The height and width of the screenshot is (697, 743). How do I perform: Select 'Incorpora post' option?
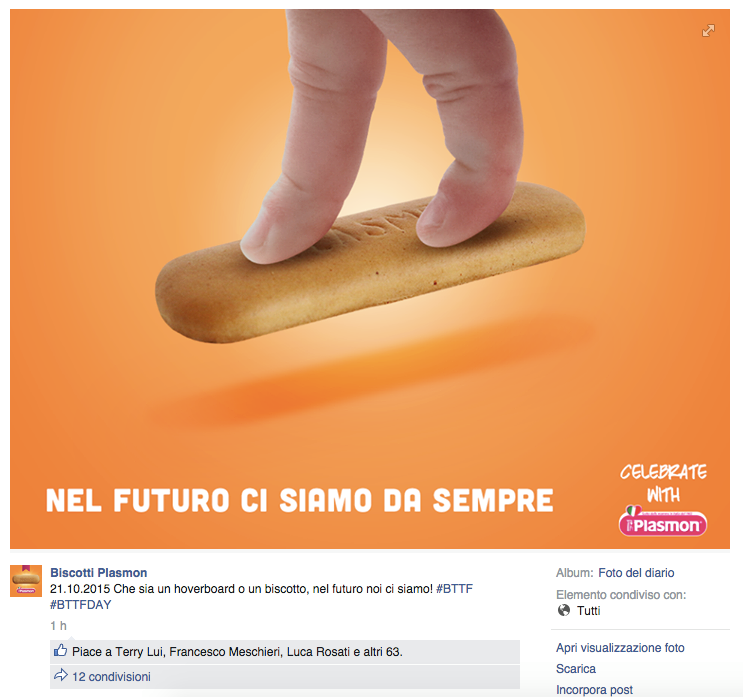594,689
